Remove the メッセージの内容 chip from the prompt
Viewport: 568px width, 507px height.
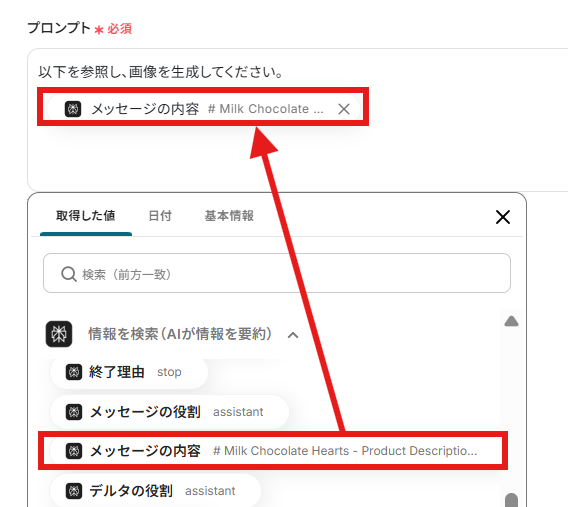344,109
